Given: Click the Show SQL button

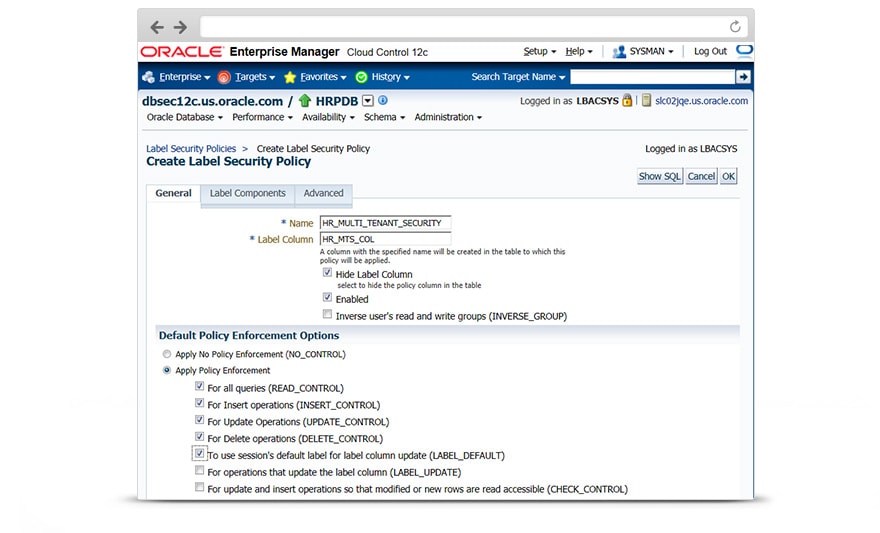Looking at the screenshot, I should point(659,176).
